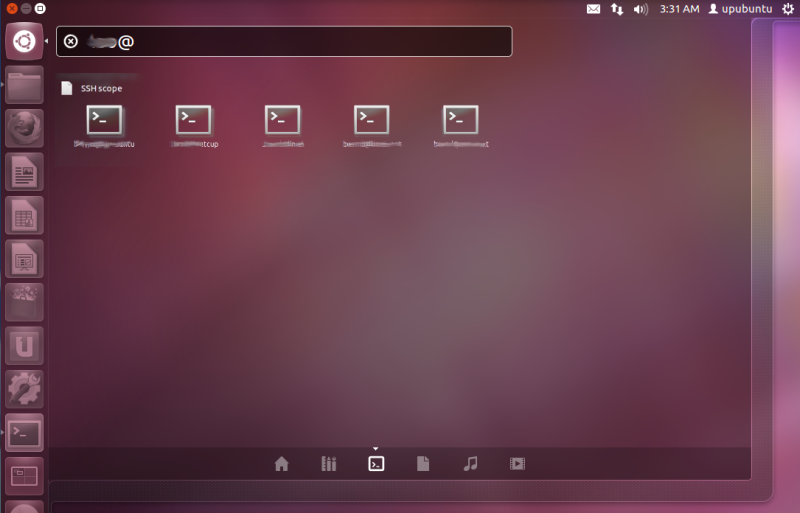The height and width of the screenshot is (513, 800).
Task: Open System Settings gear and wrench icon
Action: (24, 389)
